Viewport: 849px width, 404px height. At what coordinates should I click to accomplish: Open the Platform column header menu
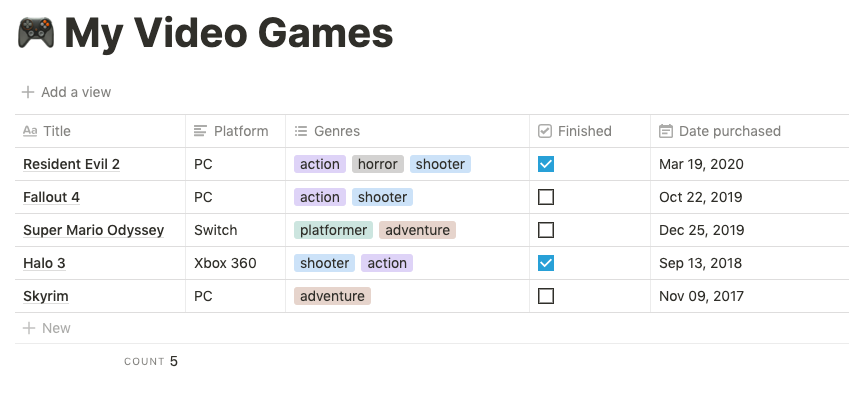click(x=236, y=131)
